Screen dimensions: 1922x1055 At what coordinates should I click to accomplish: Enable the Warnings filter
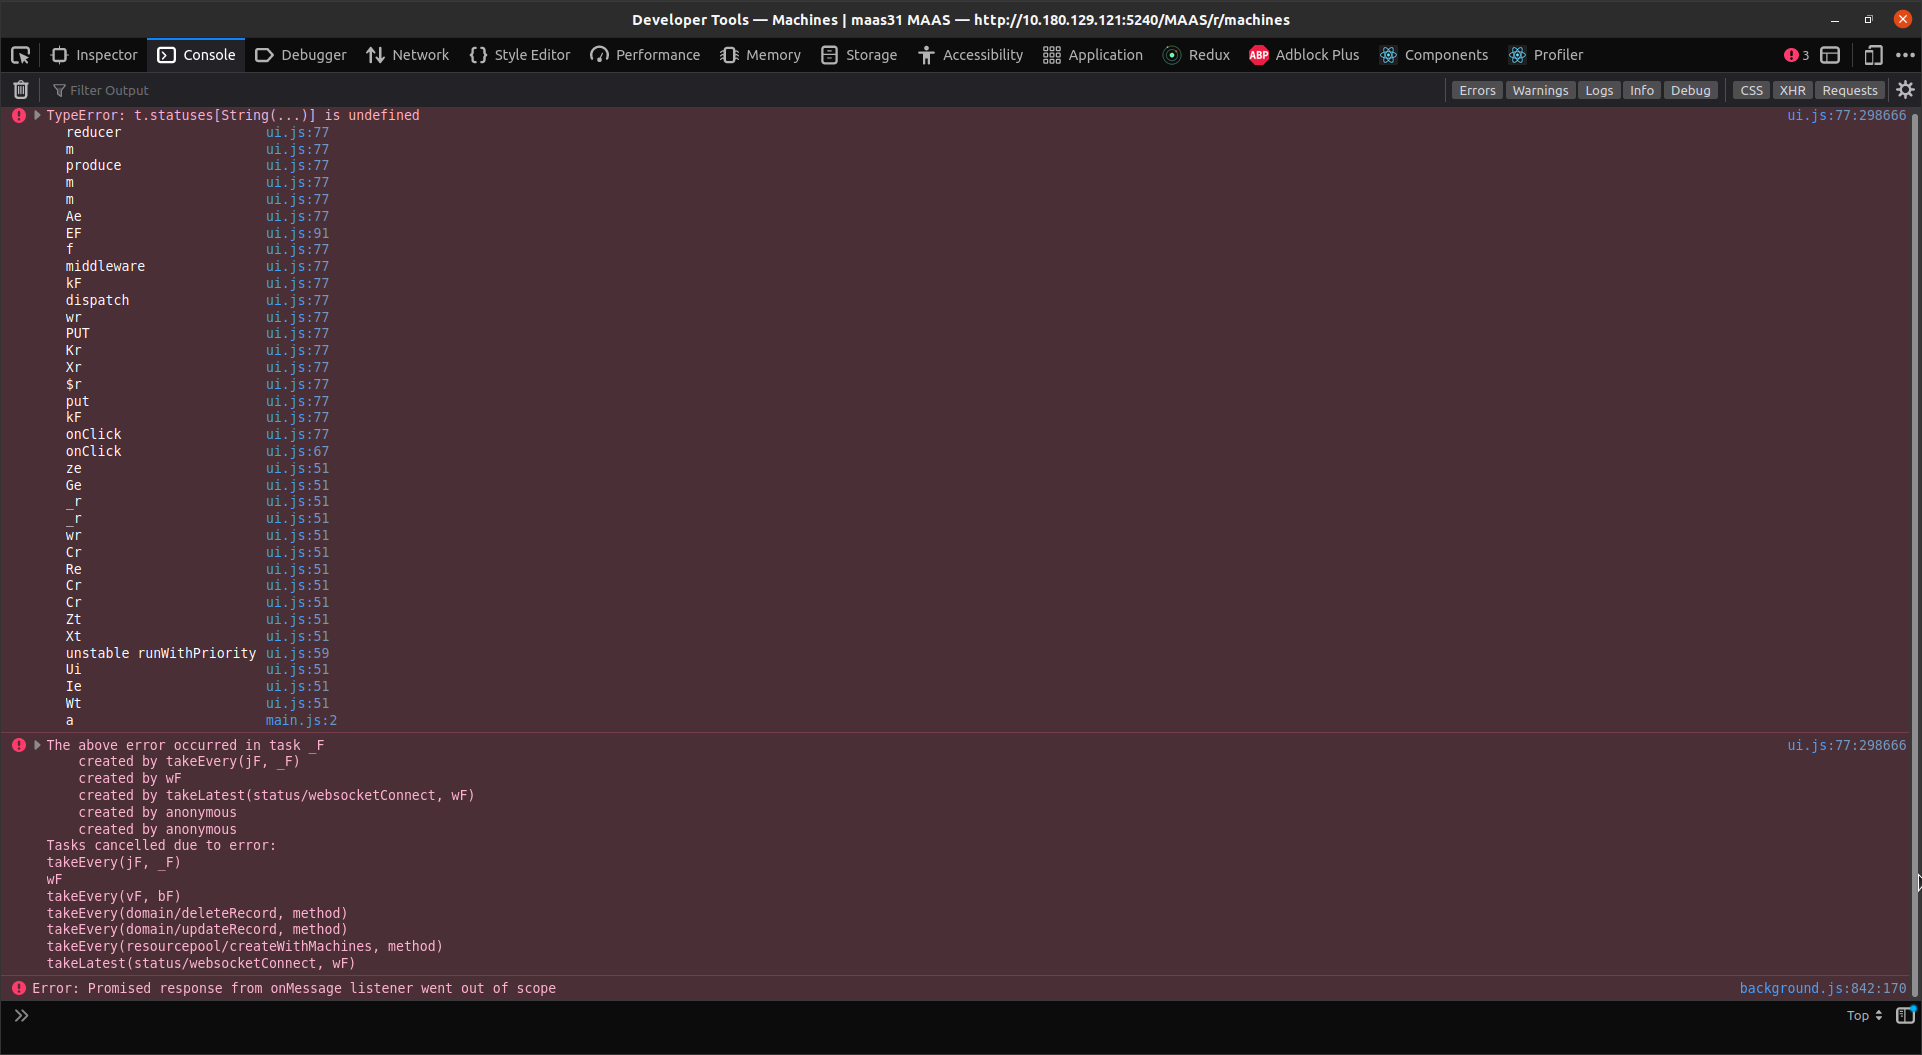pos(1540,90)
